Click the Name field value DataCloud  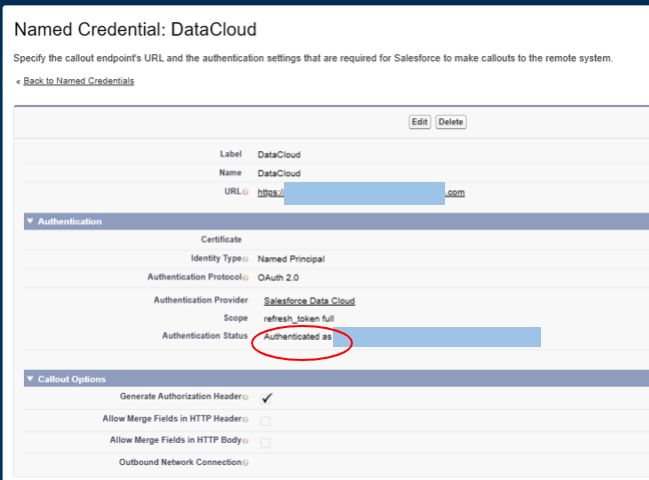[279, 173]
